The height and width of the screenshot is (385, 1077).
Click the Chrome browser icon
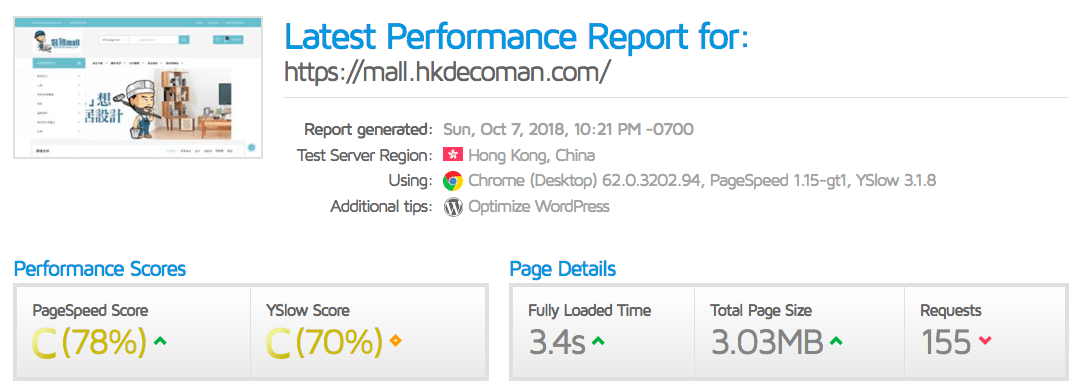pos(453,181)
